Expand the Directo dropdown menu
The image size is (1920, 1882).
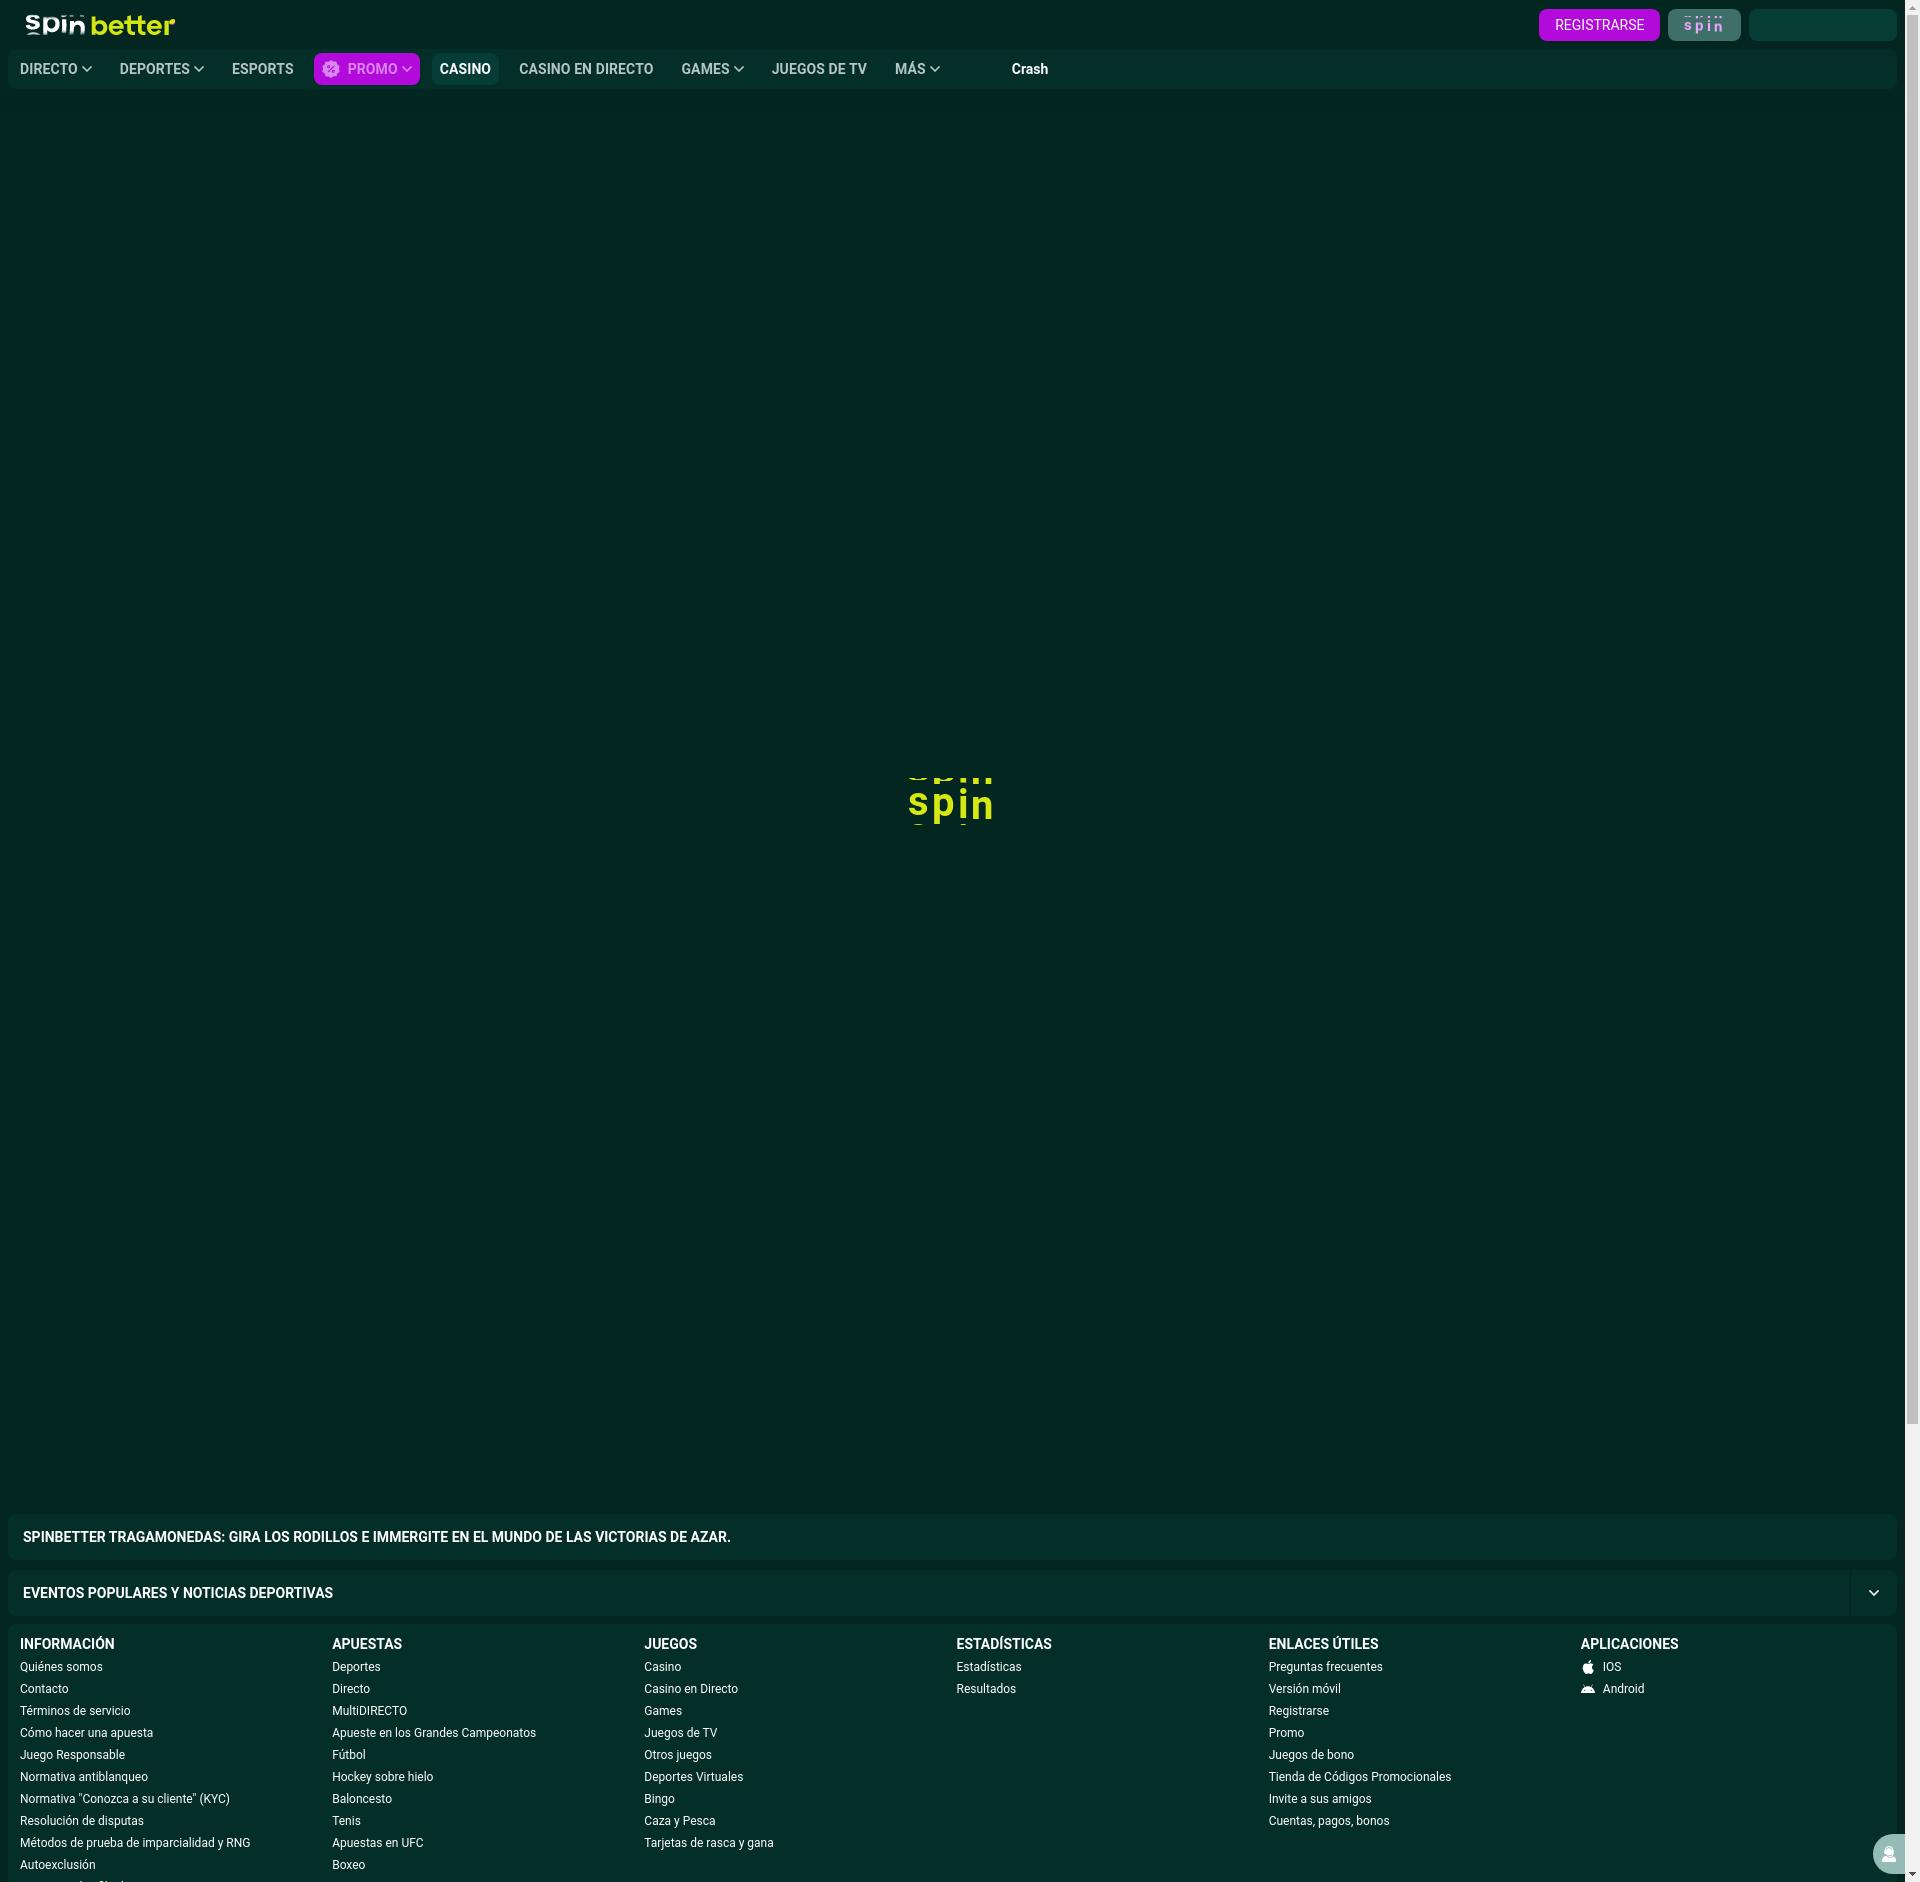tap(56, 69)
